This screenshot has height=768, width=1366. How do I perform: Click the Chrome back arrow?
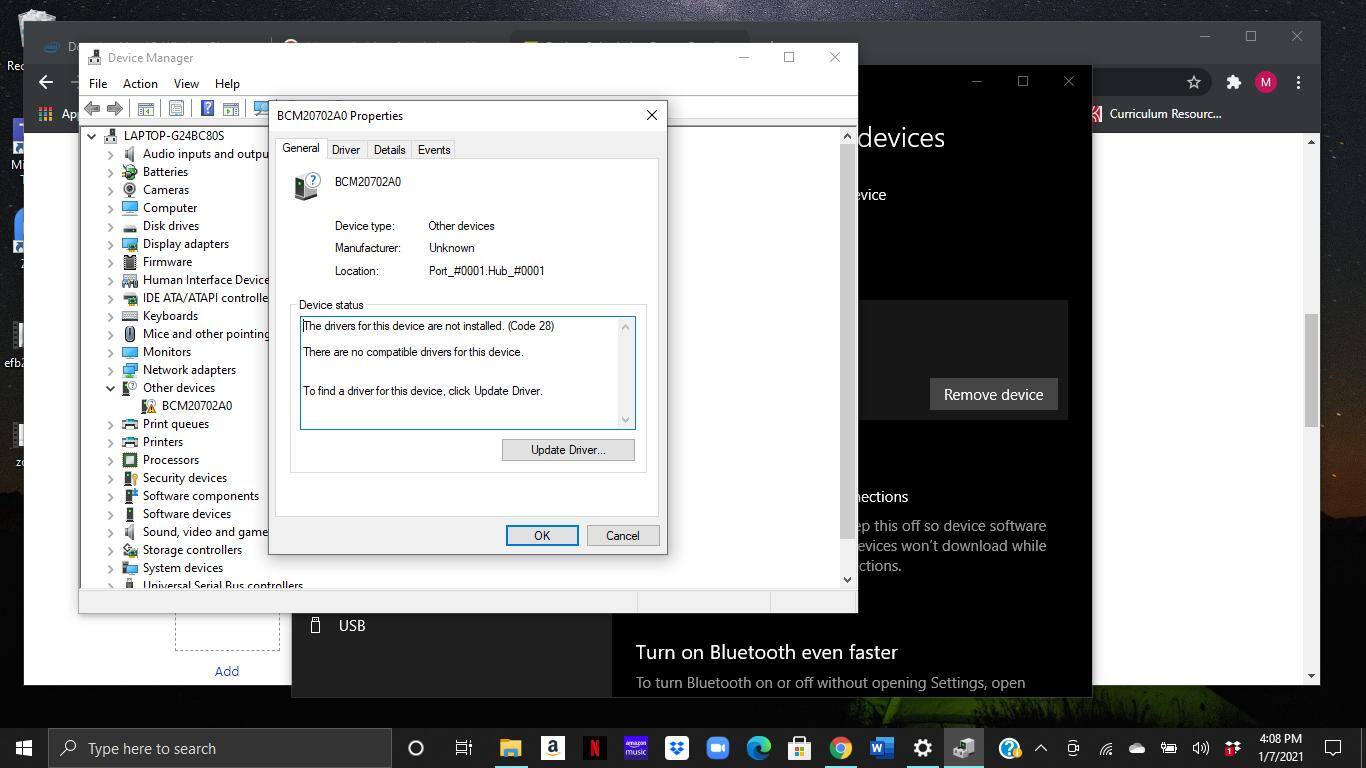(x=46, y=83)
